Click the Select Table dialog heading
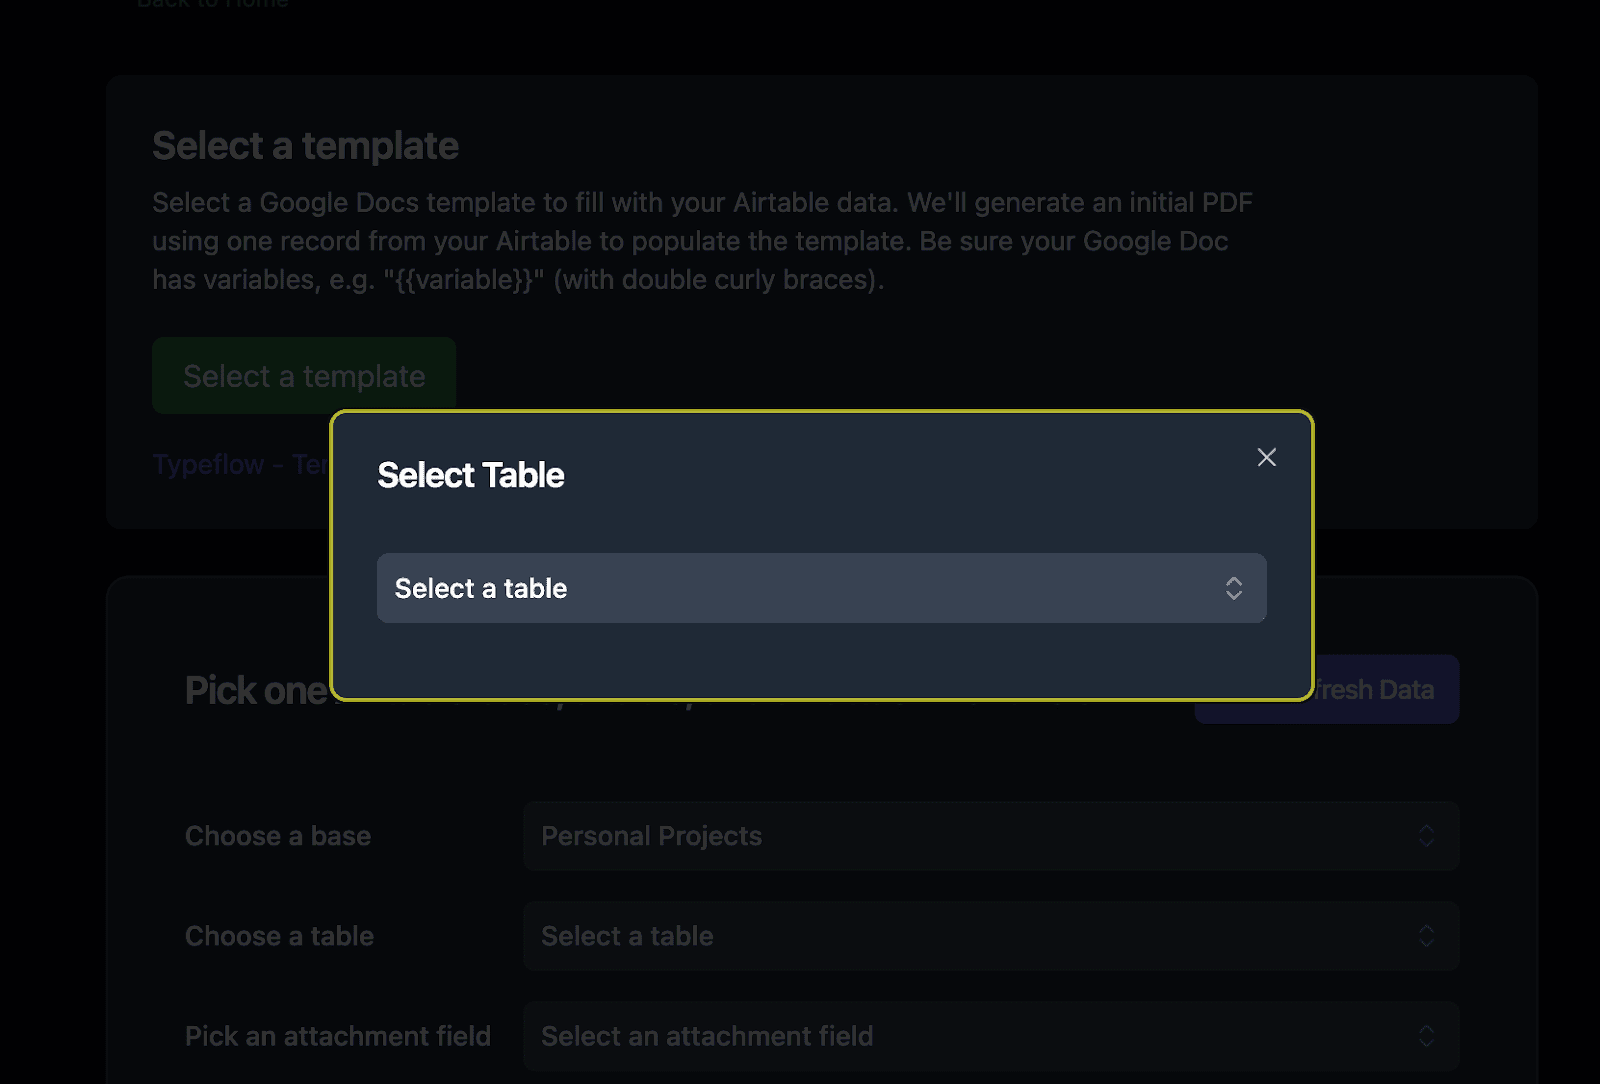 (x=471, y=475)
